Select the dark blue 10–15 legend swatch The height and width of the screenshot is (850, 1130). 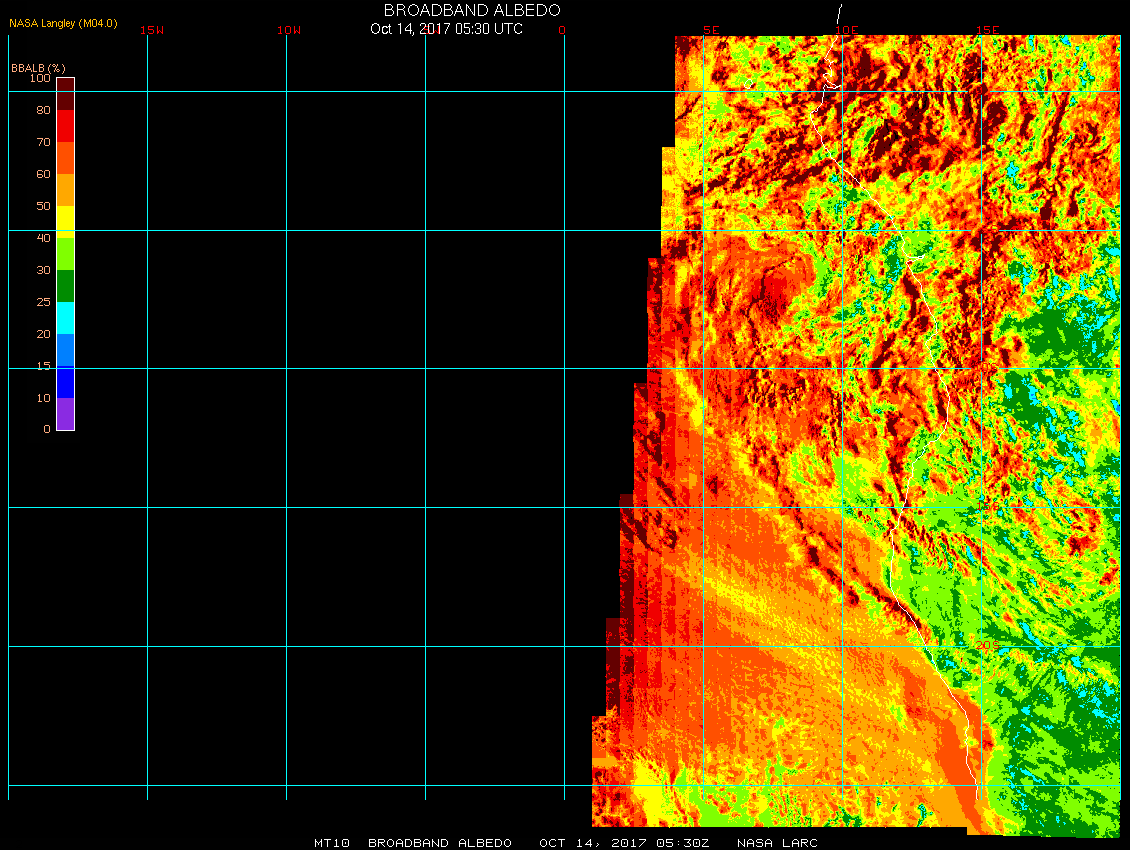coord(65,382)
